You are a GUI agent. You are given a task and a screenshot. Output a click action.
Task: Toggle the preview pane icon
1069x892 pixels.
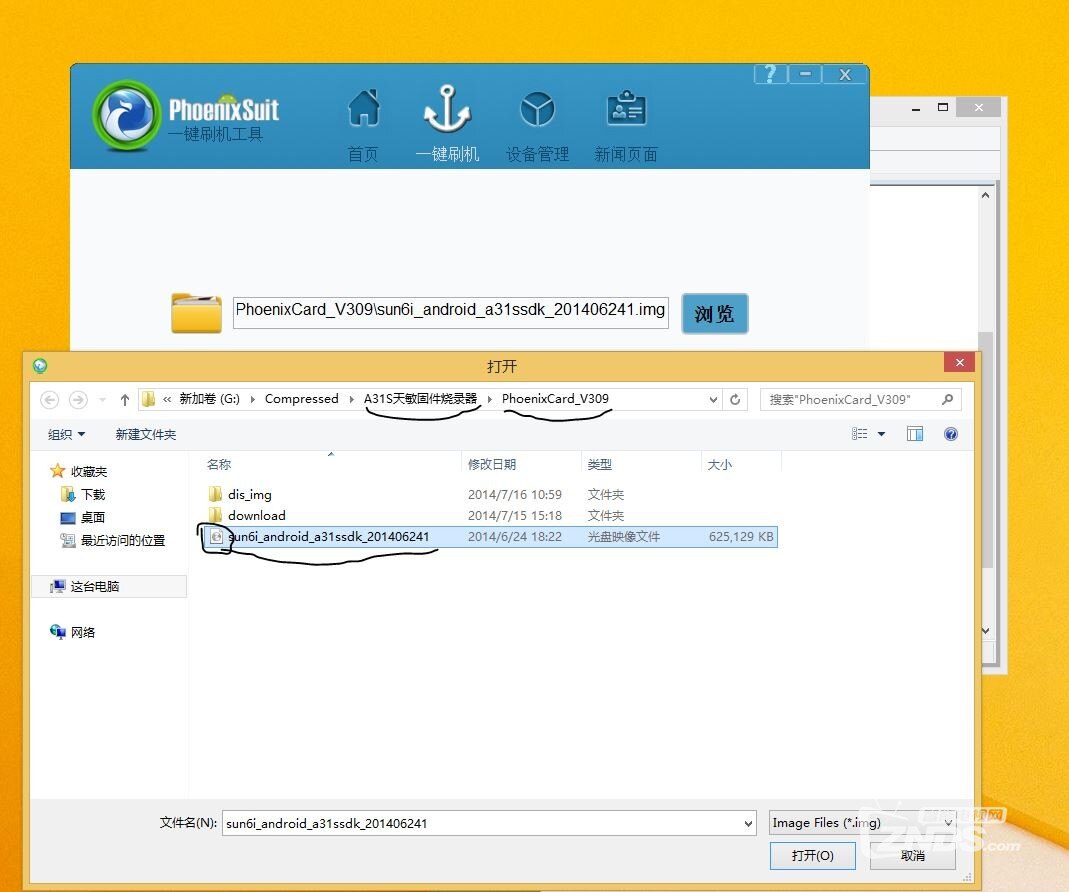[x=915, y=434]
